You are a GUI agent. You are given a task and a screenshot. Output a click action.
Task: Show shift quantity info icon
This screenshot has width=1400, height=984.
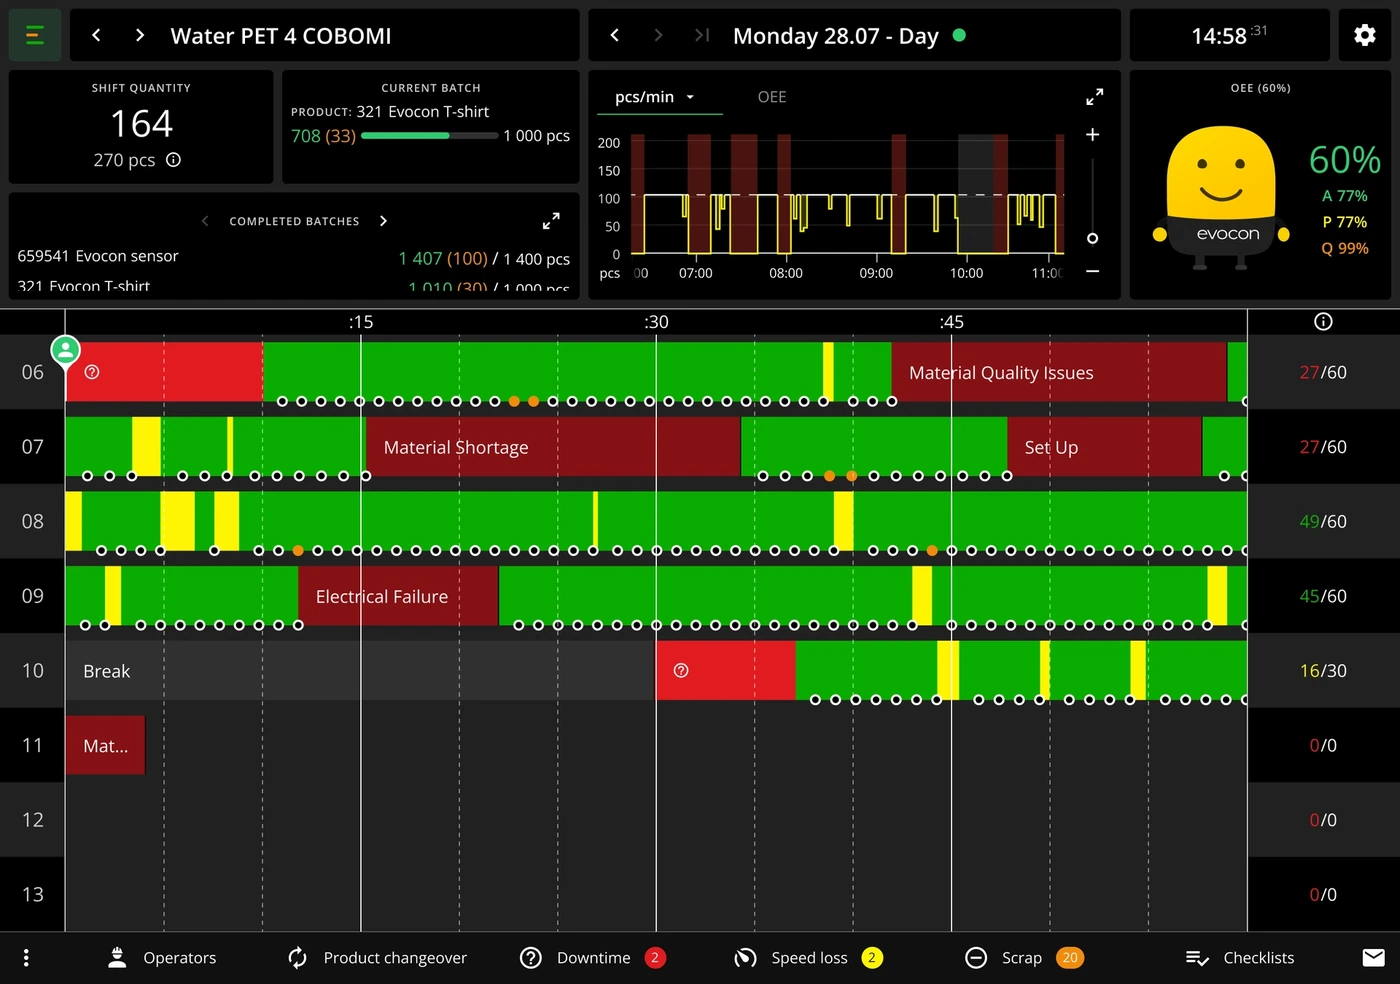click(173, 160)
